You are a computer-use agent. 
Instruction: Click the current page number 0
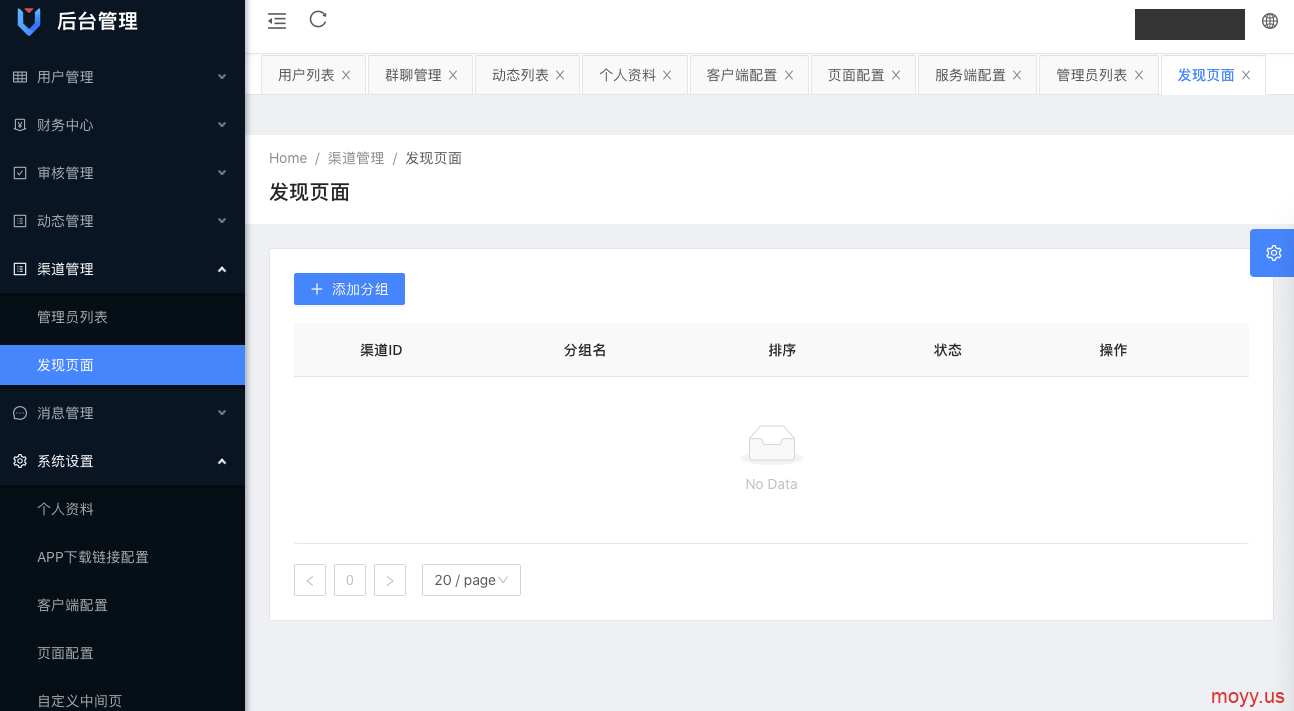pos(350,580)
